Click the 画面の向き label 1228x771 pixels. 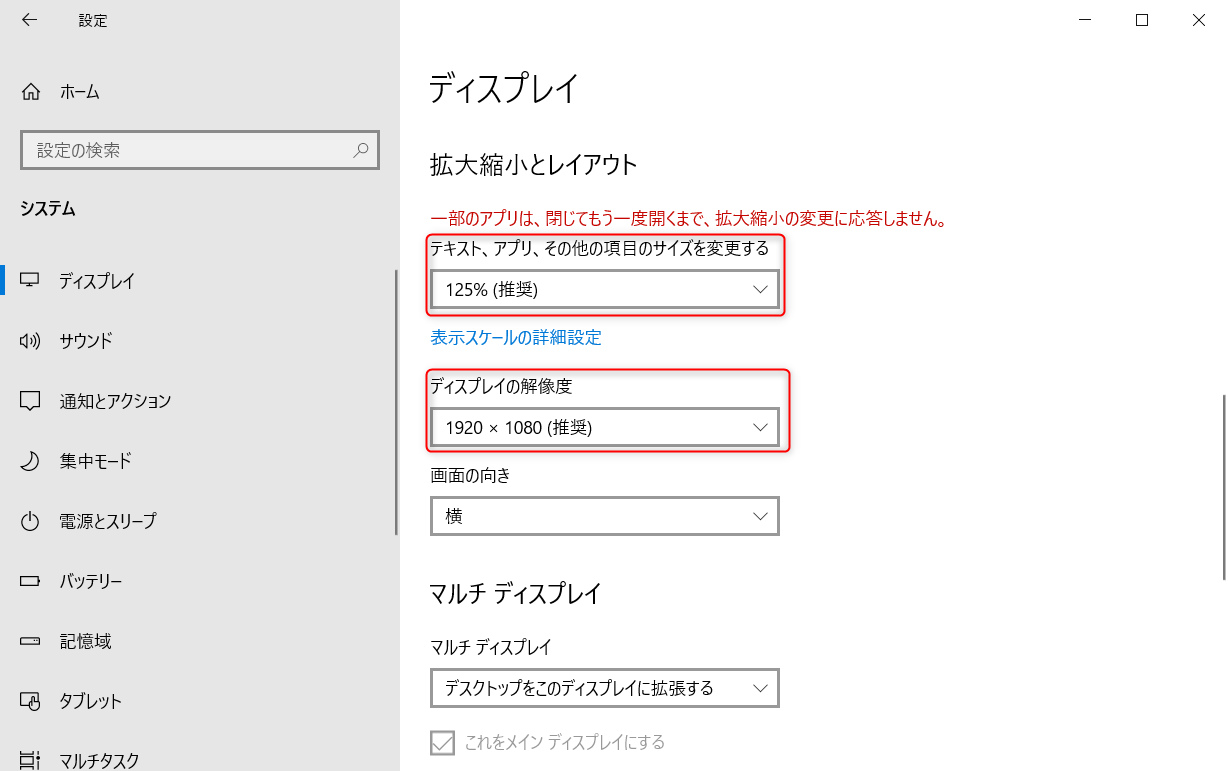(470, 476)
